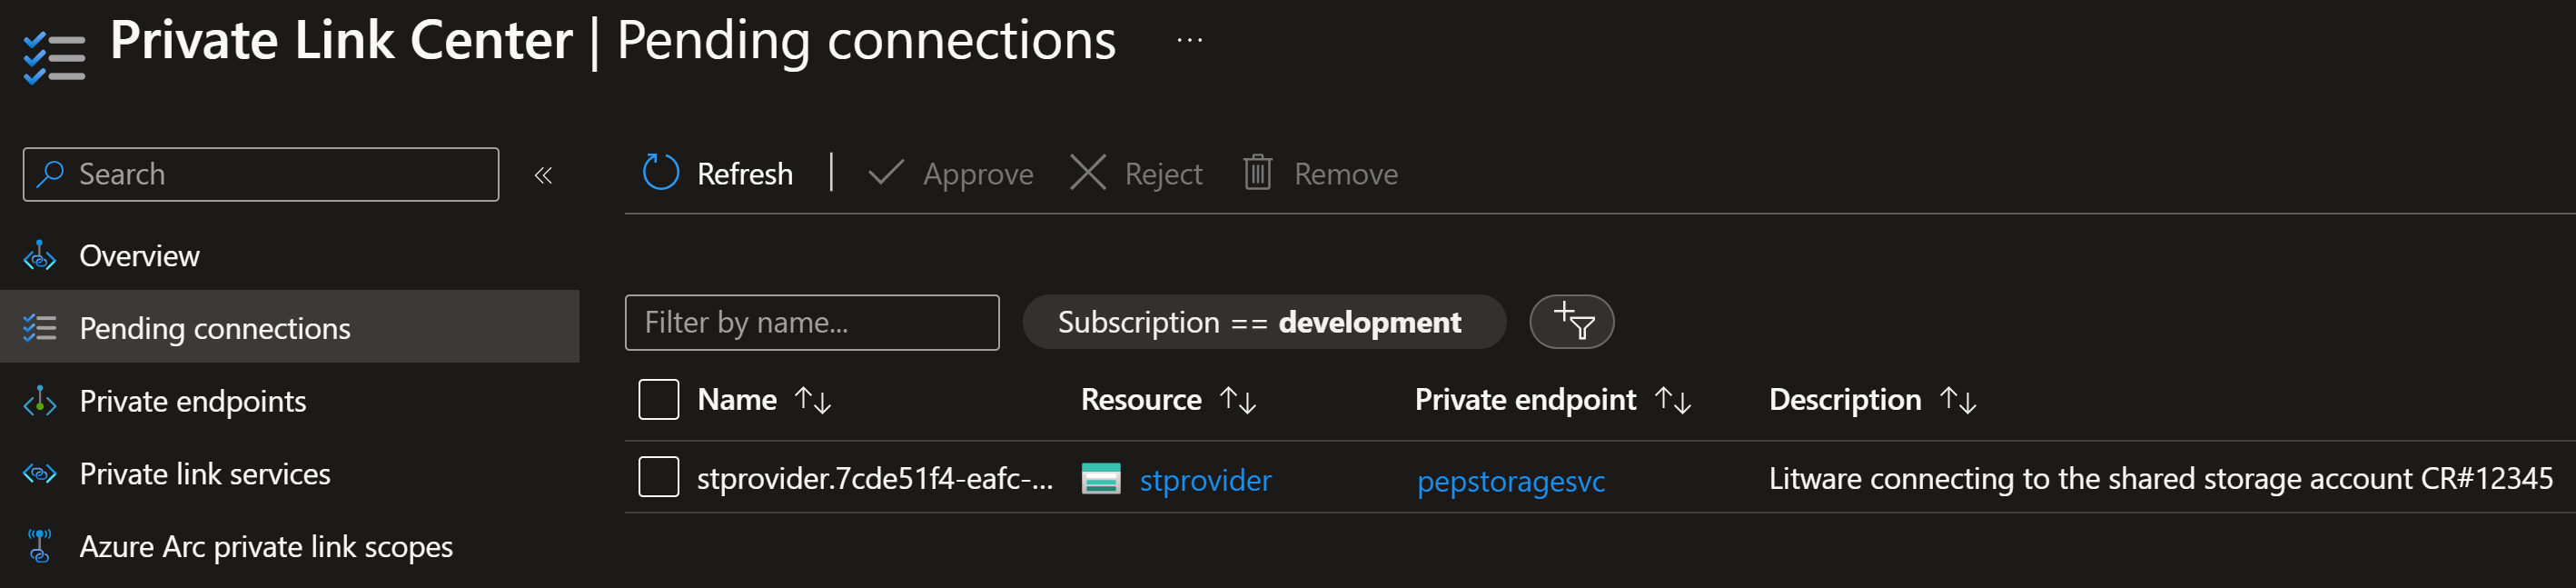The image size is (2576, 588).
Task: Click the Remove trash can icon
Action: tap(1257, 172)
